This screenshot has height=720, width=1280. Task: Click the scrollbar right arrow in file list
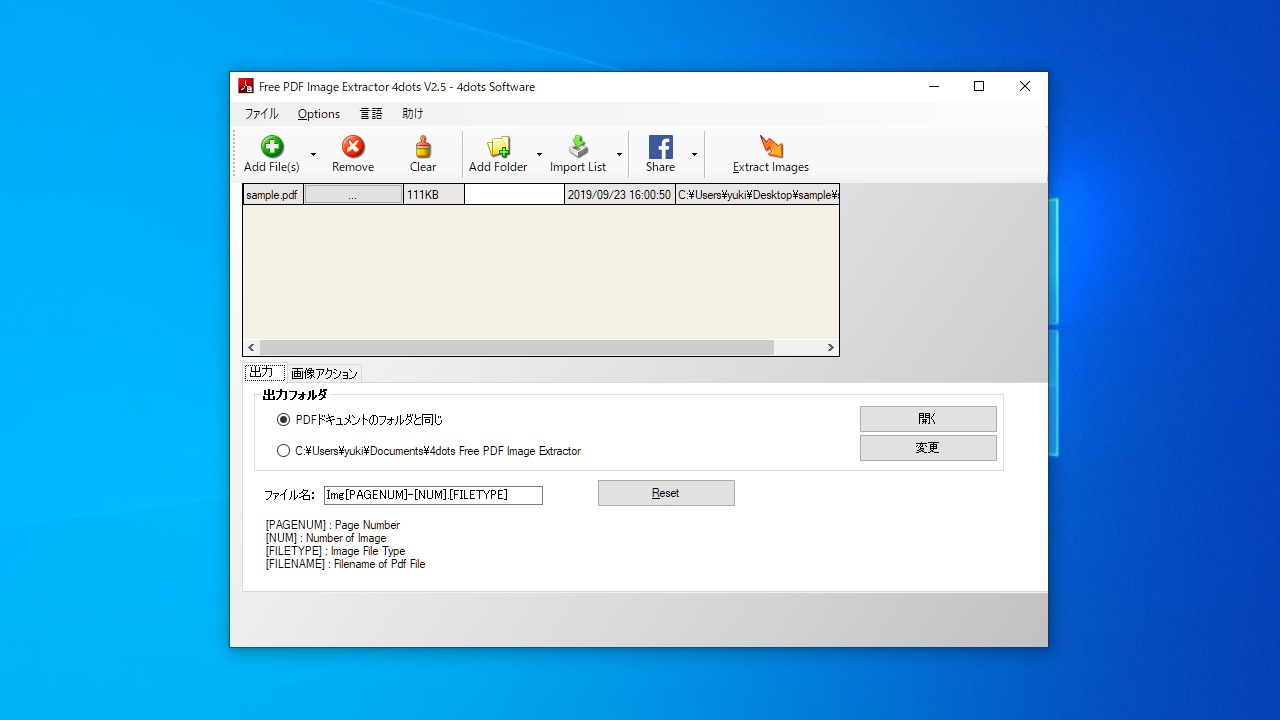830,348
